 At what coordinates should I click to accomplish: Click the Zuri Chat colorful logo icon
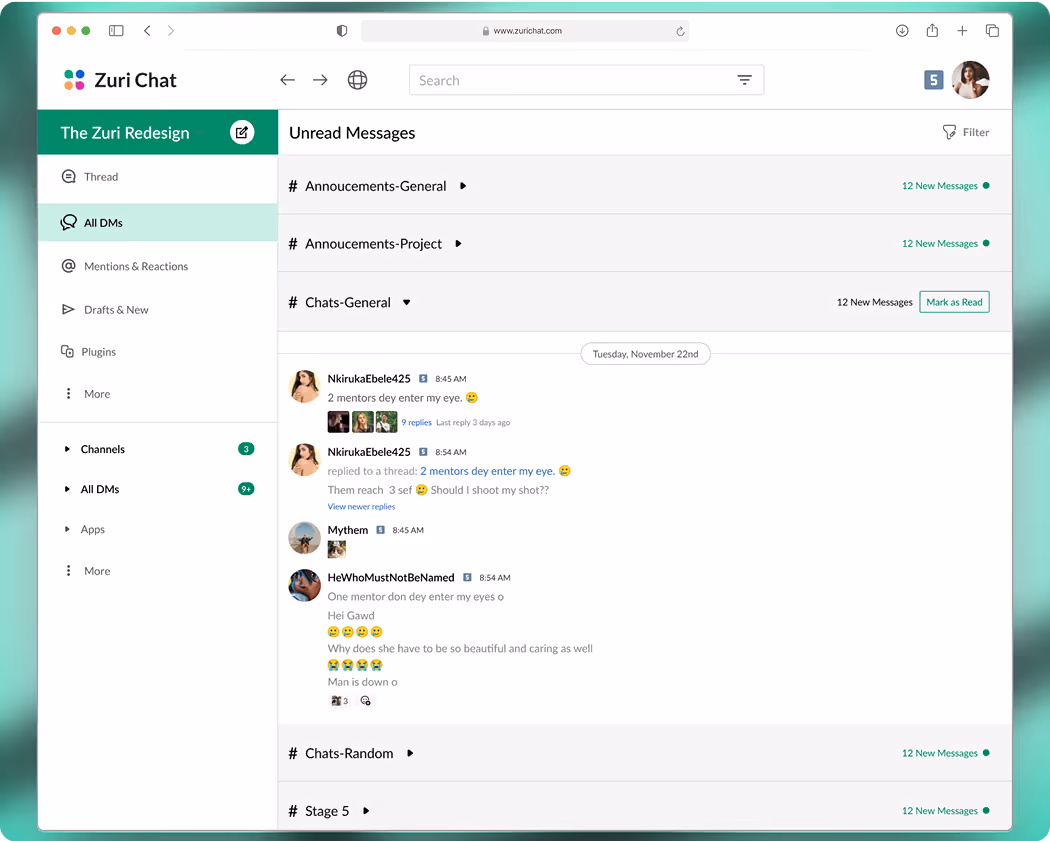(74, 80)
